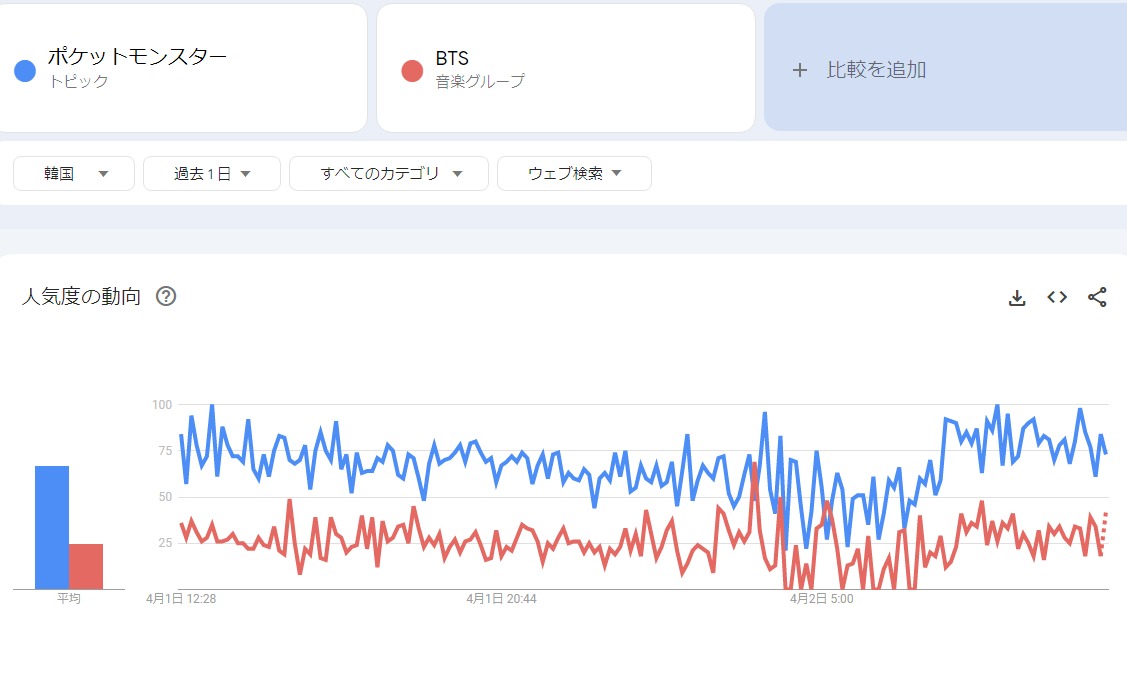The image size is (1127, 673).
Task: Click the 比較を追加 button
Action: (x=944, y=68)
